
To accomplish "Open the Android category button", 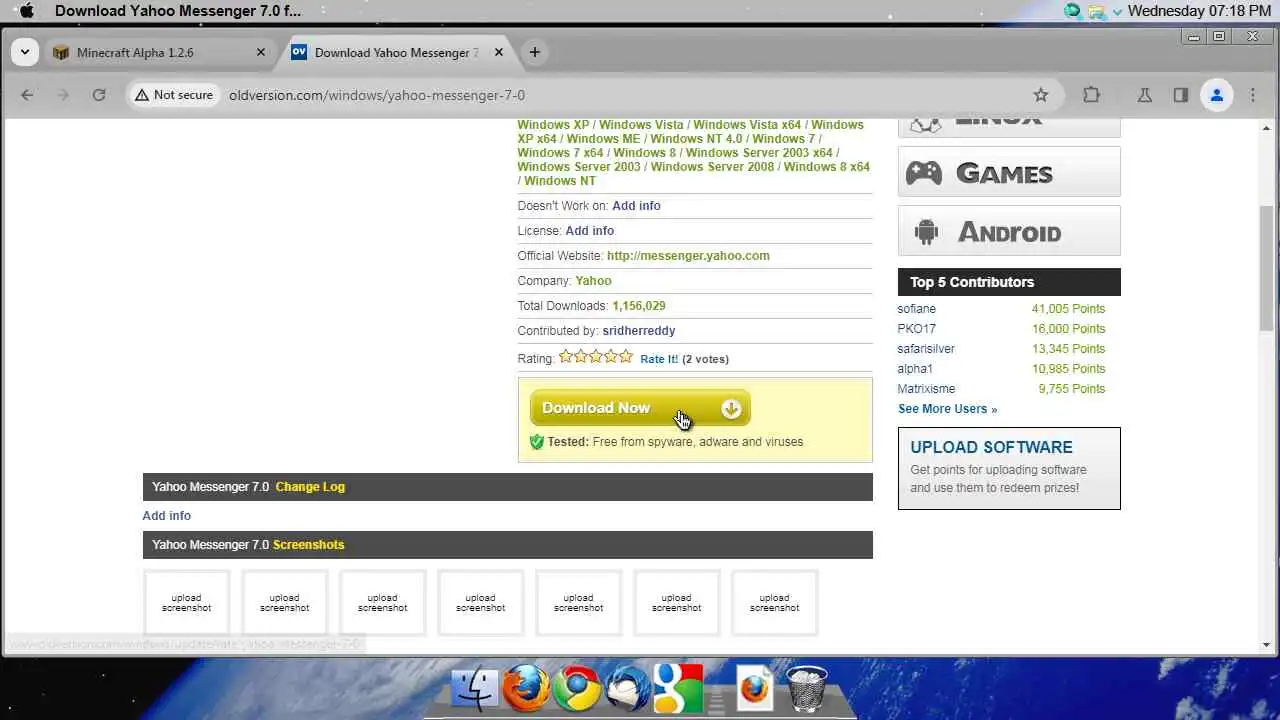I will (1009, 231).
